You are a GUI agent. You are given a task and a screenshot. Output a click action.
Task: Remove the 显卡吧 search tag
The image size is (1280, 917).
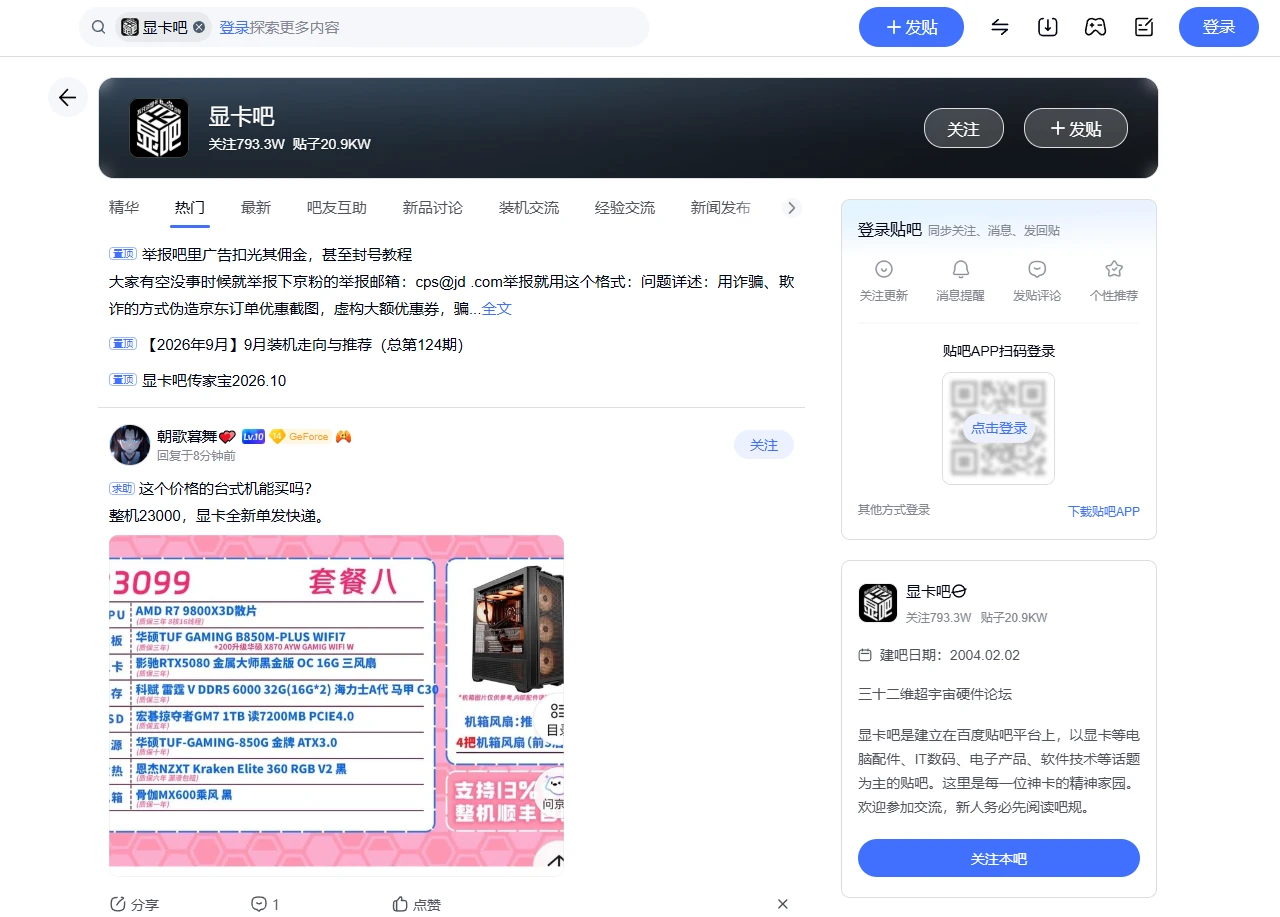point(199,27)
